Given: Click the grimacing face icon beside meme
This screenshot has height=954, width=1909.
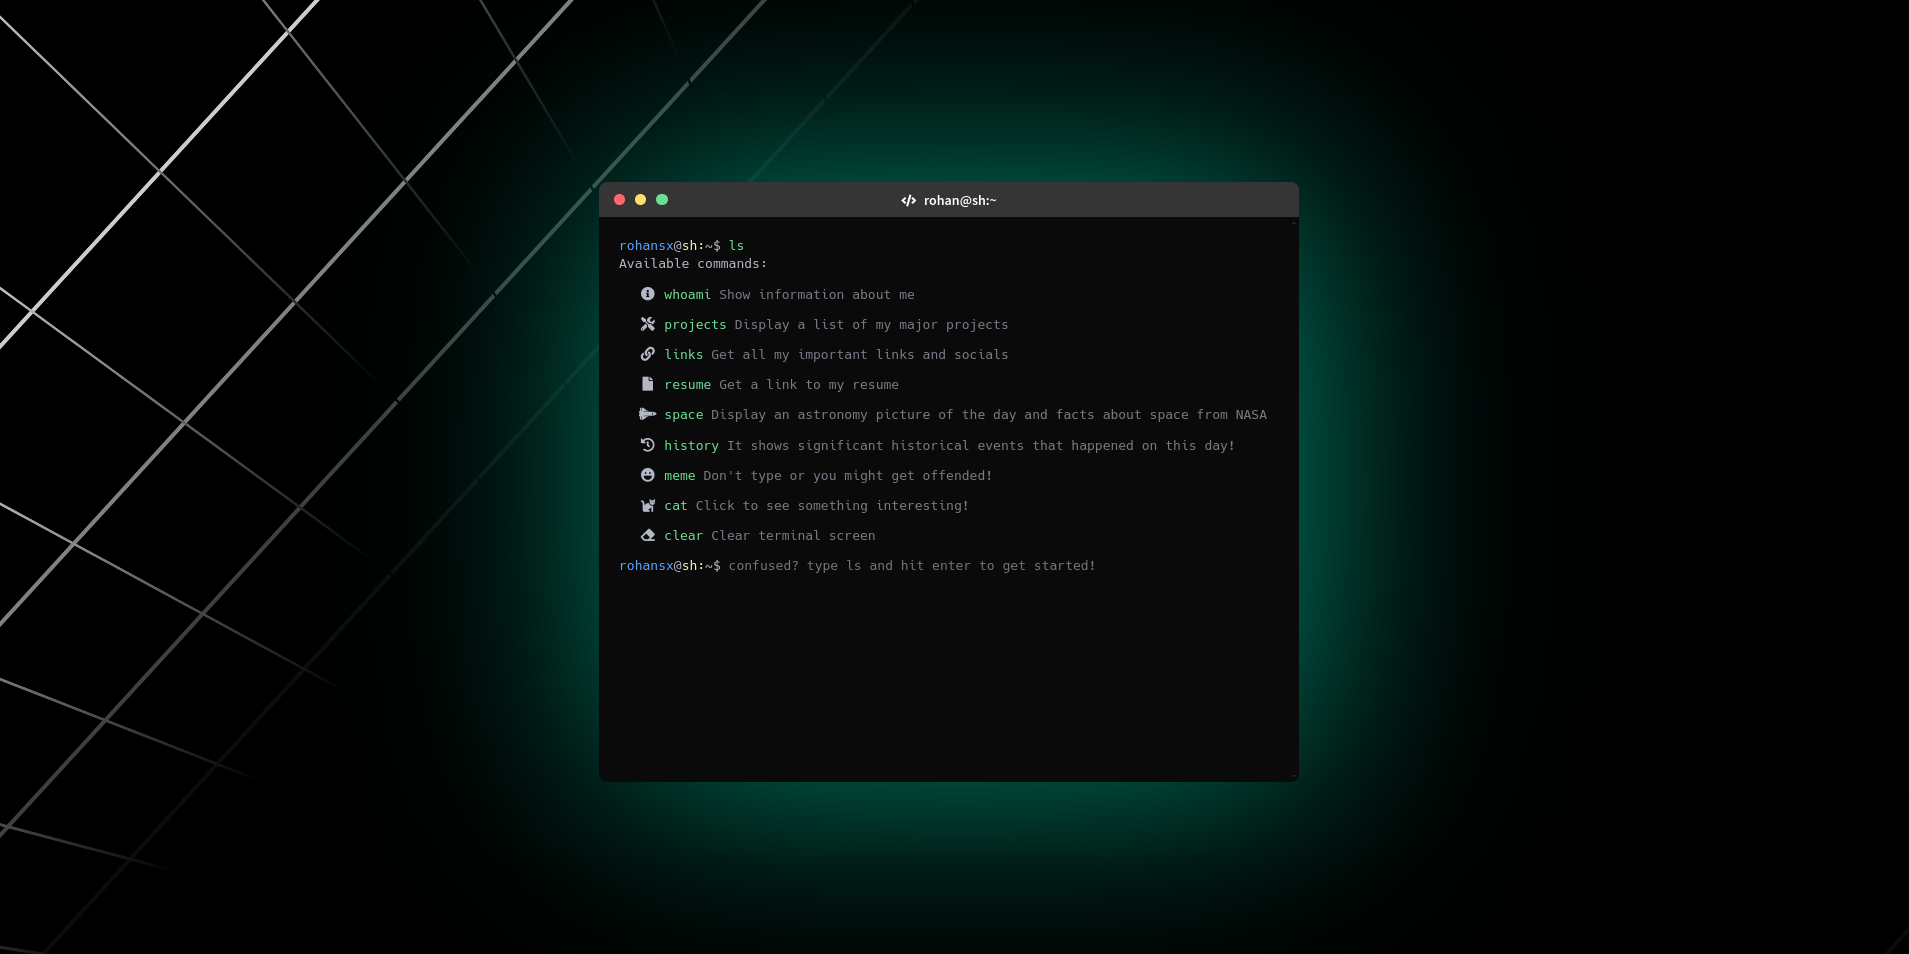Looking at the screenshot, I should [x=648, y=475].
